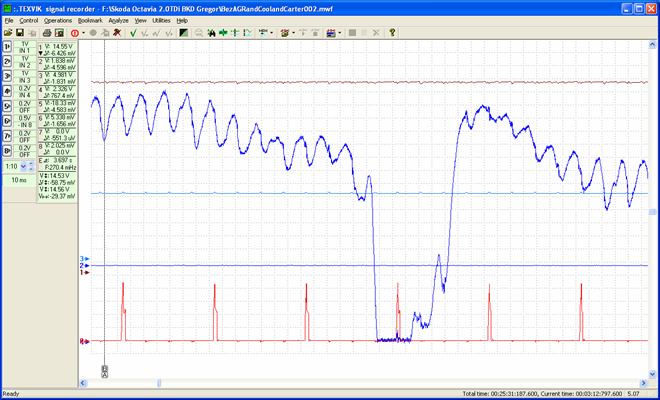Click the horizontal scrollbar right arrow

tap(643, 383)
